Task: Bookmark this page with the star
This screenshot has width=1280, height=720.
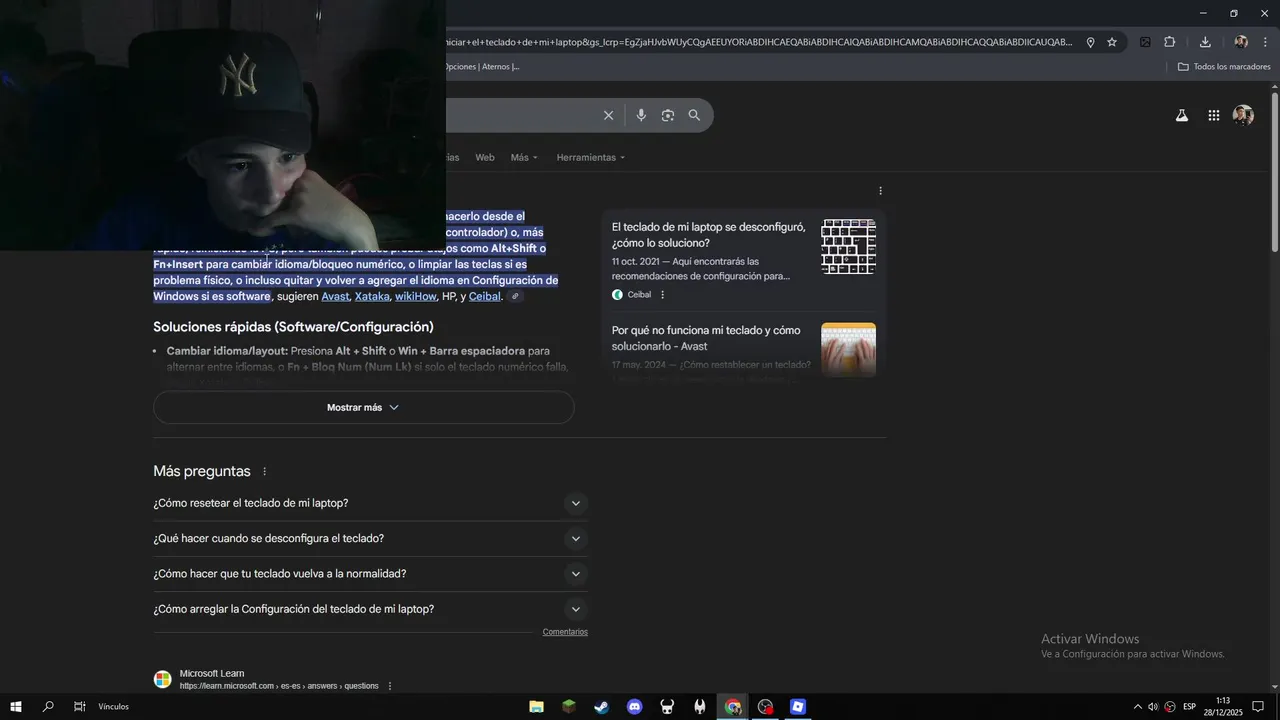Action: (x=1112, y=42)
